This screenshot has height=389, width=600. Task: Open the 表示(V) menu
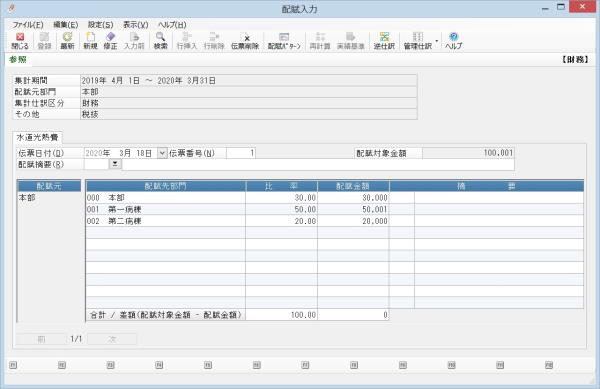tap(135, 25)
